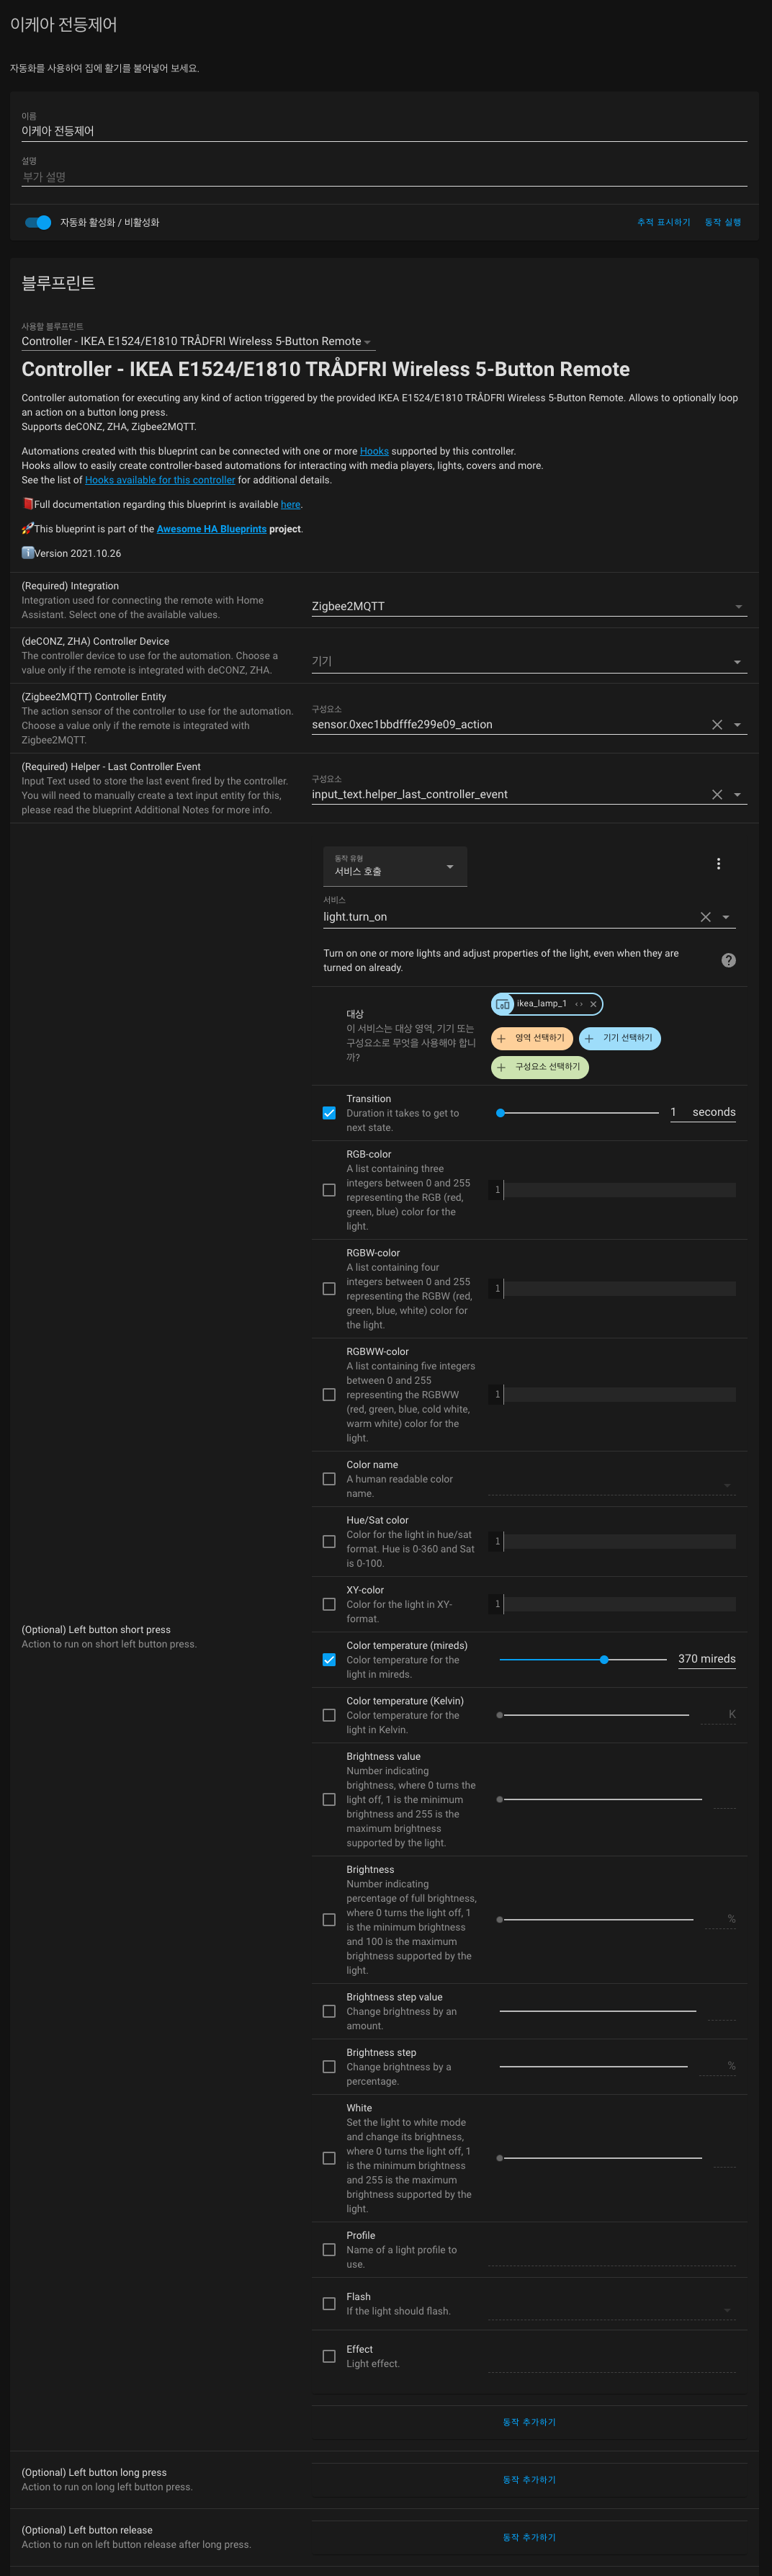Click the Color temperature mireds slider
This screenshot has height=2576, width=772.
[583, 1660]
